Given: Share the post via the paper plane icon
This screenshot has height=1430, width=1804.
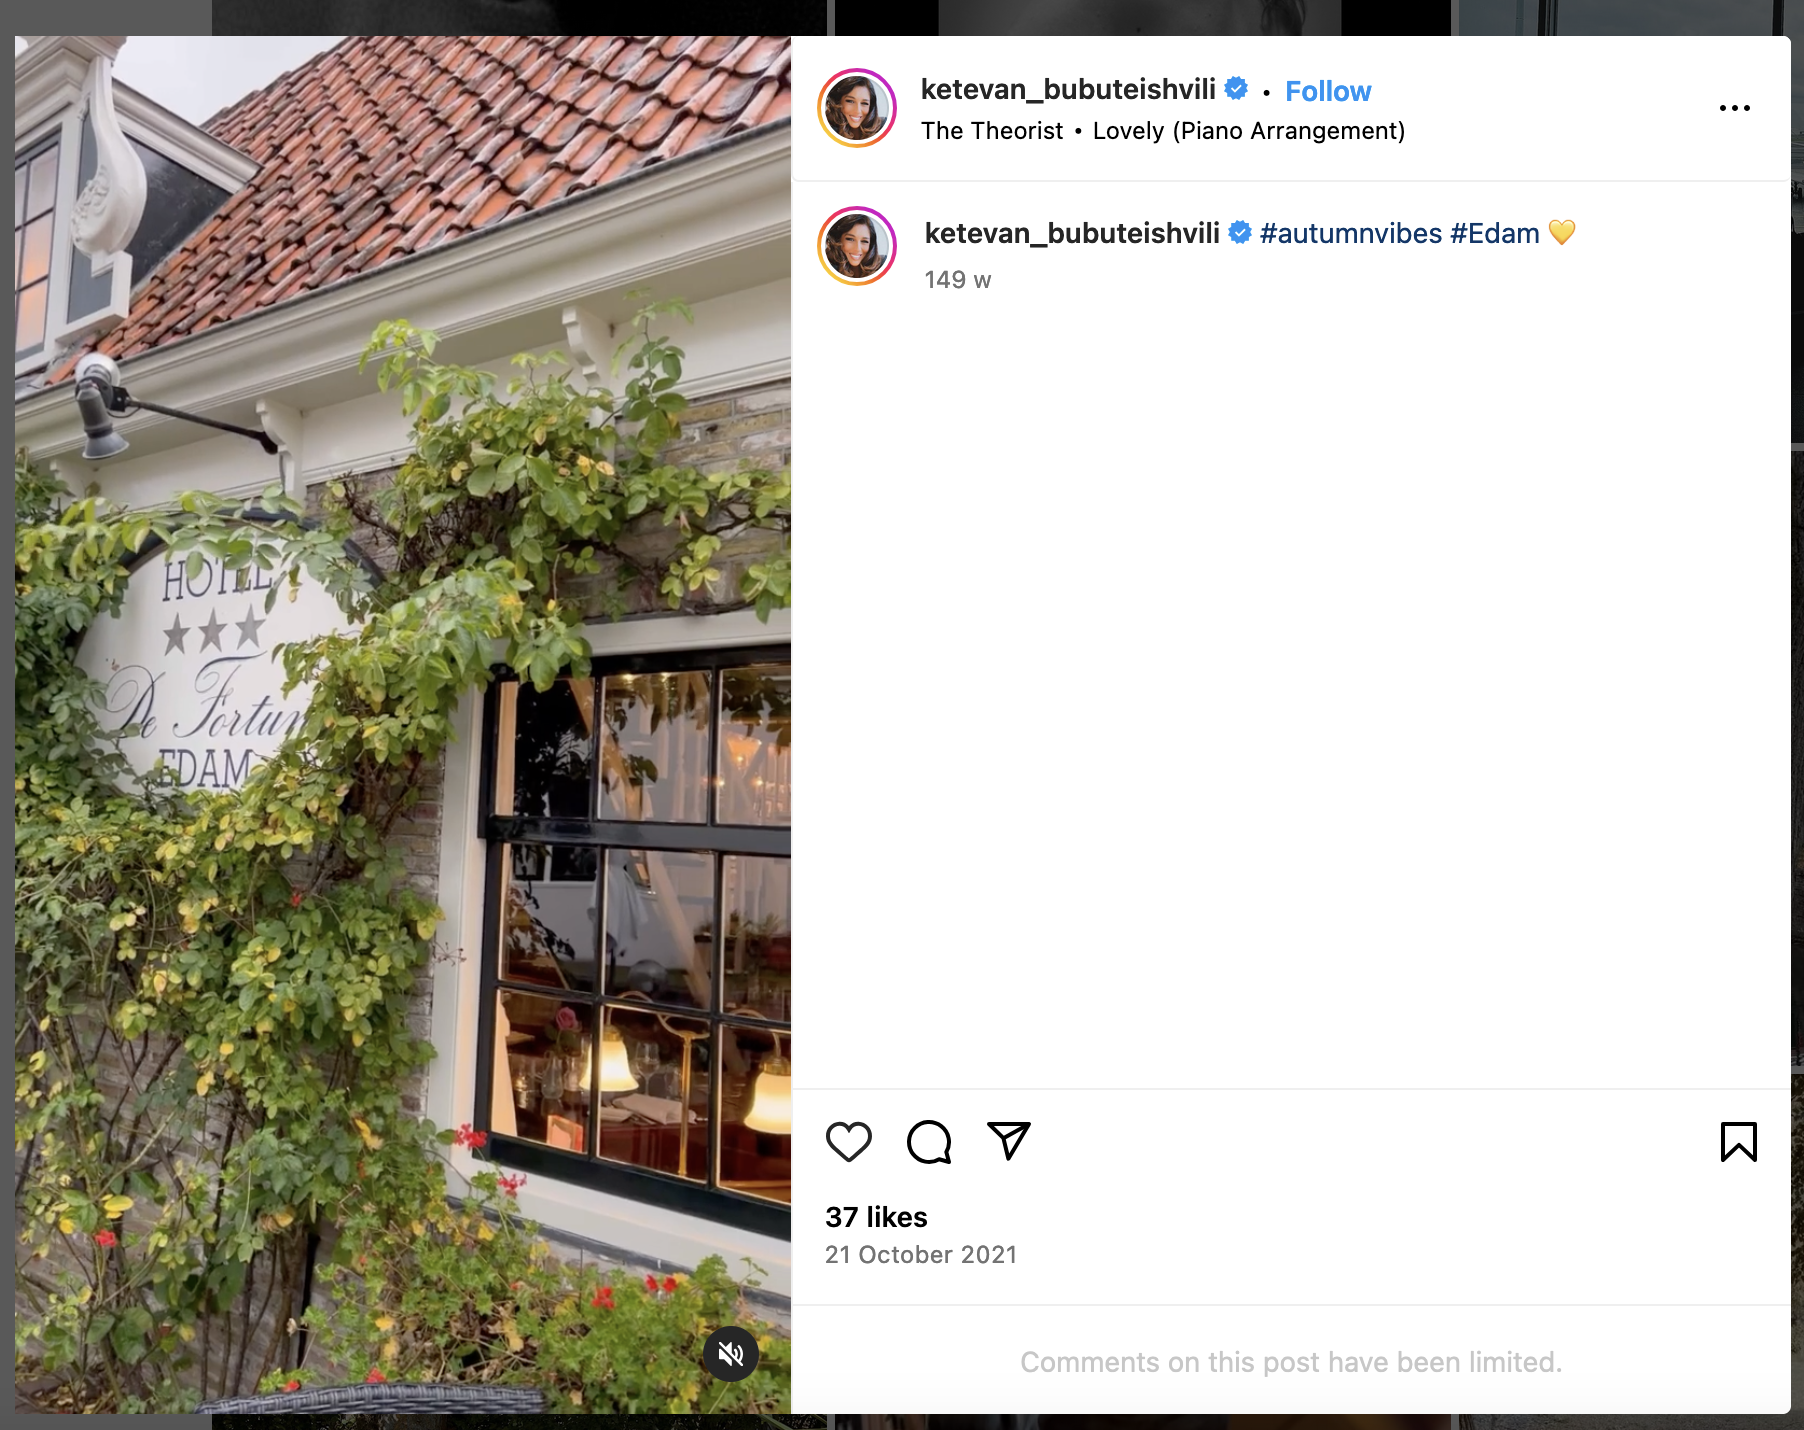Looking at the screenshot, I should point(1009,1141).
